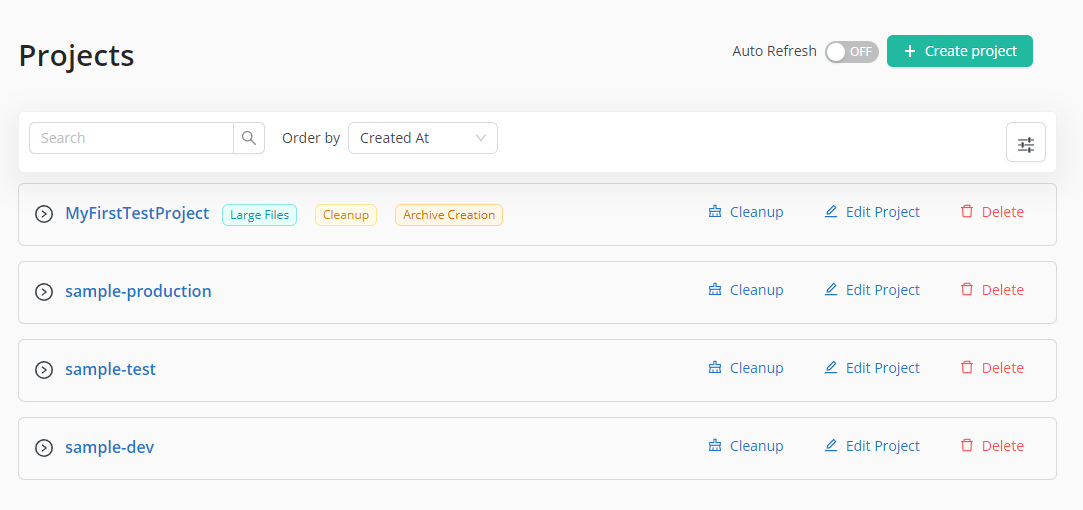1083x510 pixels.
Task: Expand the sample-test project row
Action: tap(44, 370)
